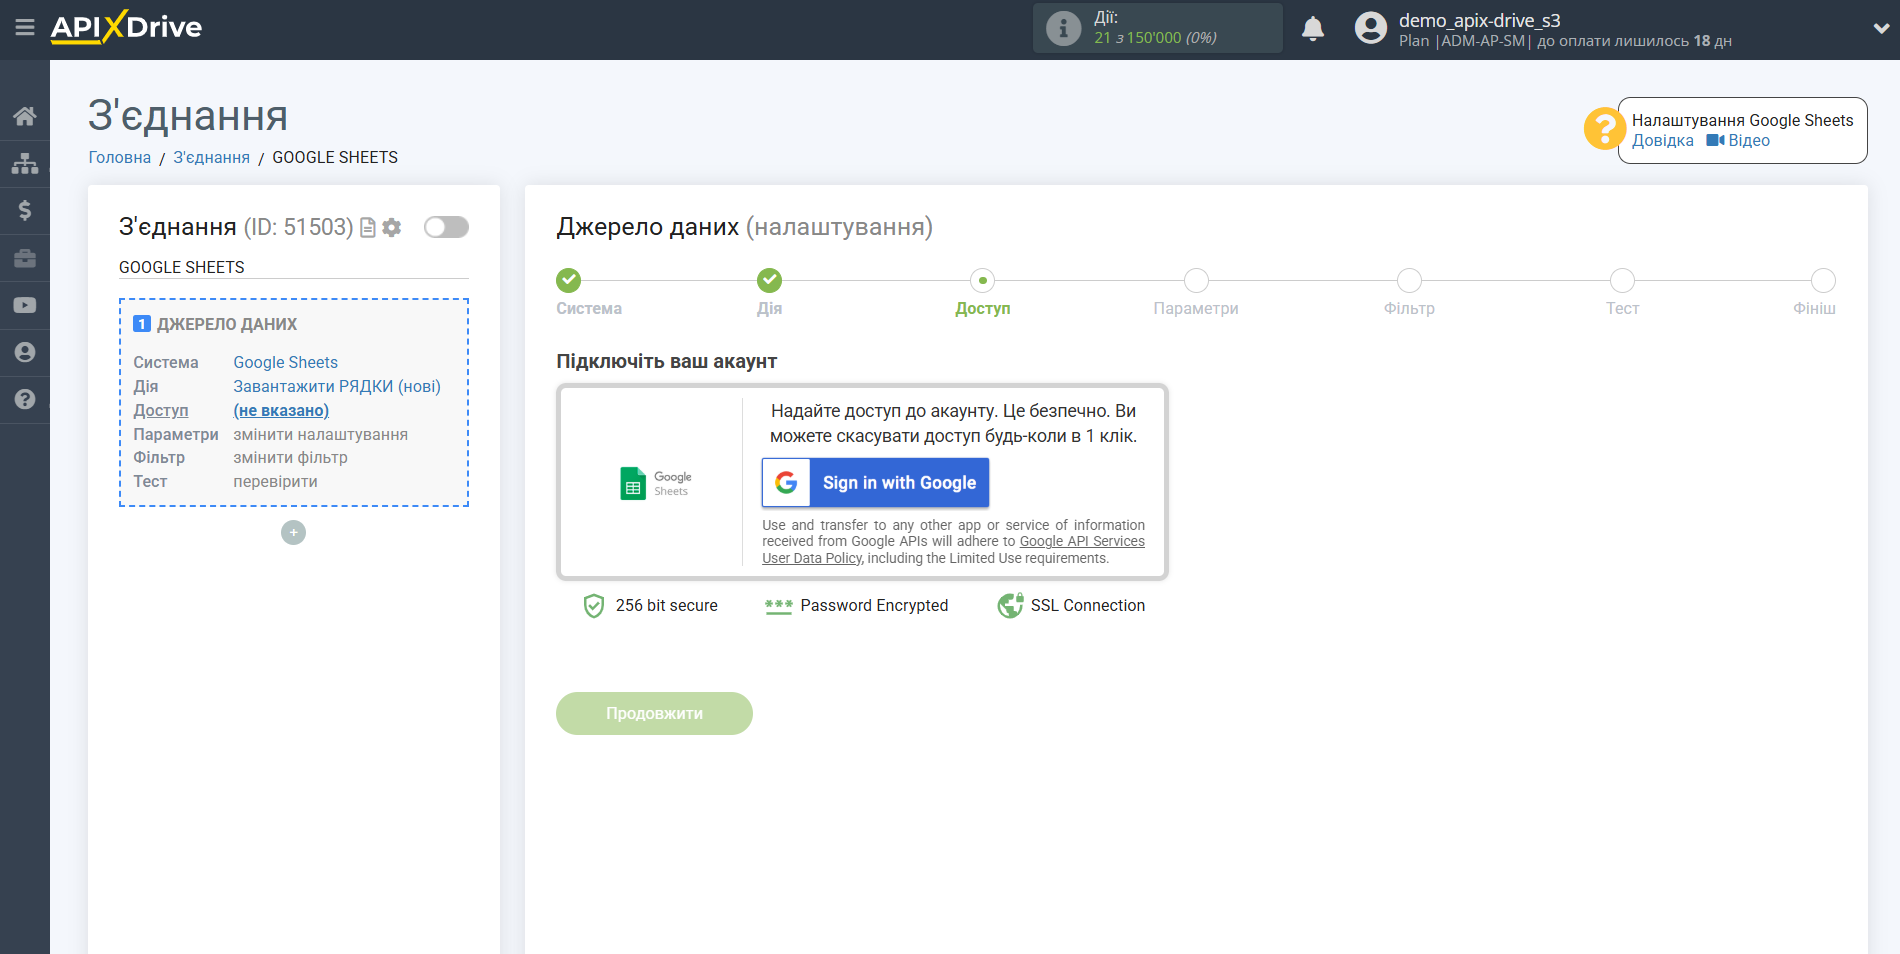Screen dimensions: 1900x954
Task: Open the briefcase sidebar icon
Action: point(25,258)
